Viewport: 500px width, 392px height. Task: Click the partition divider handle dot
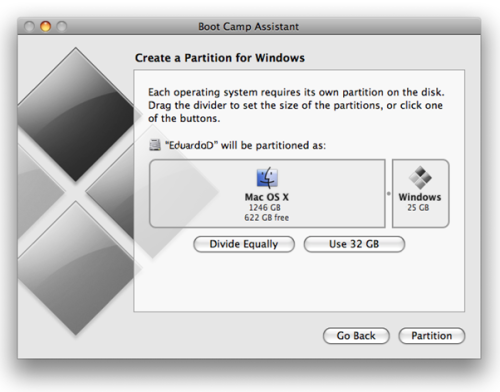[389, 193]
